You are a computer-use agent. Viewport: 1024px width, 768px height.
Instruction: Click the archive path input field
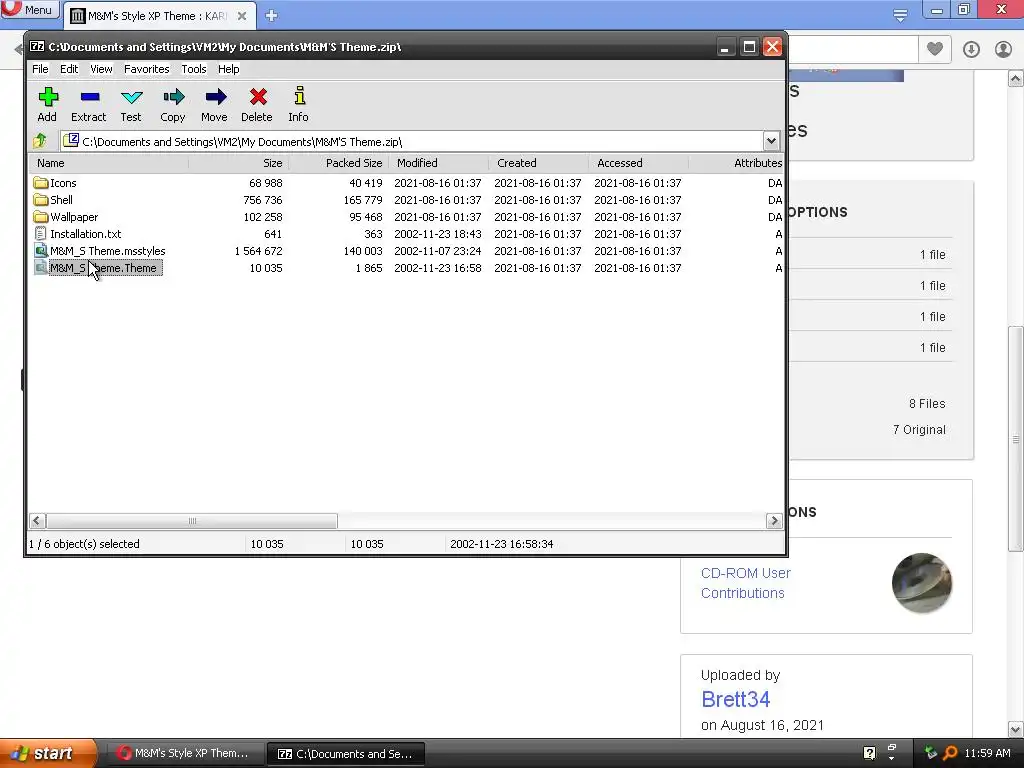[x=411, y=141]
